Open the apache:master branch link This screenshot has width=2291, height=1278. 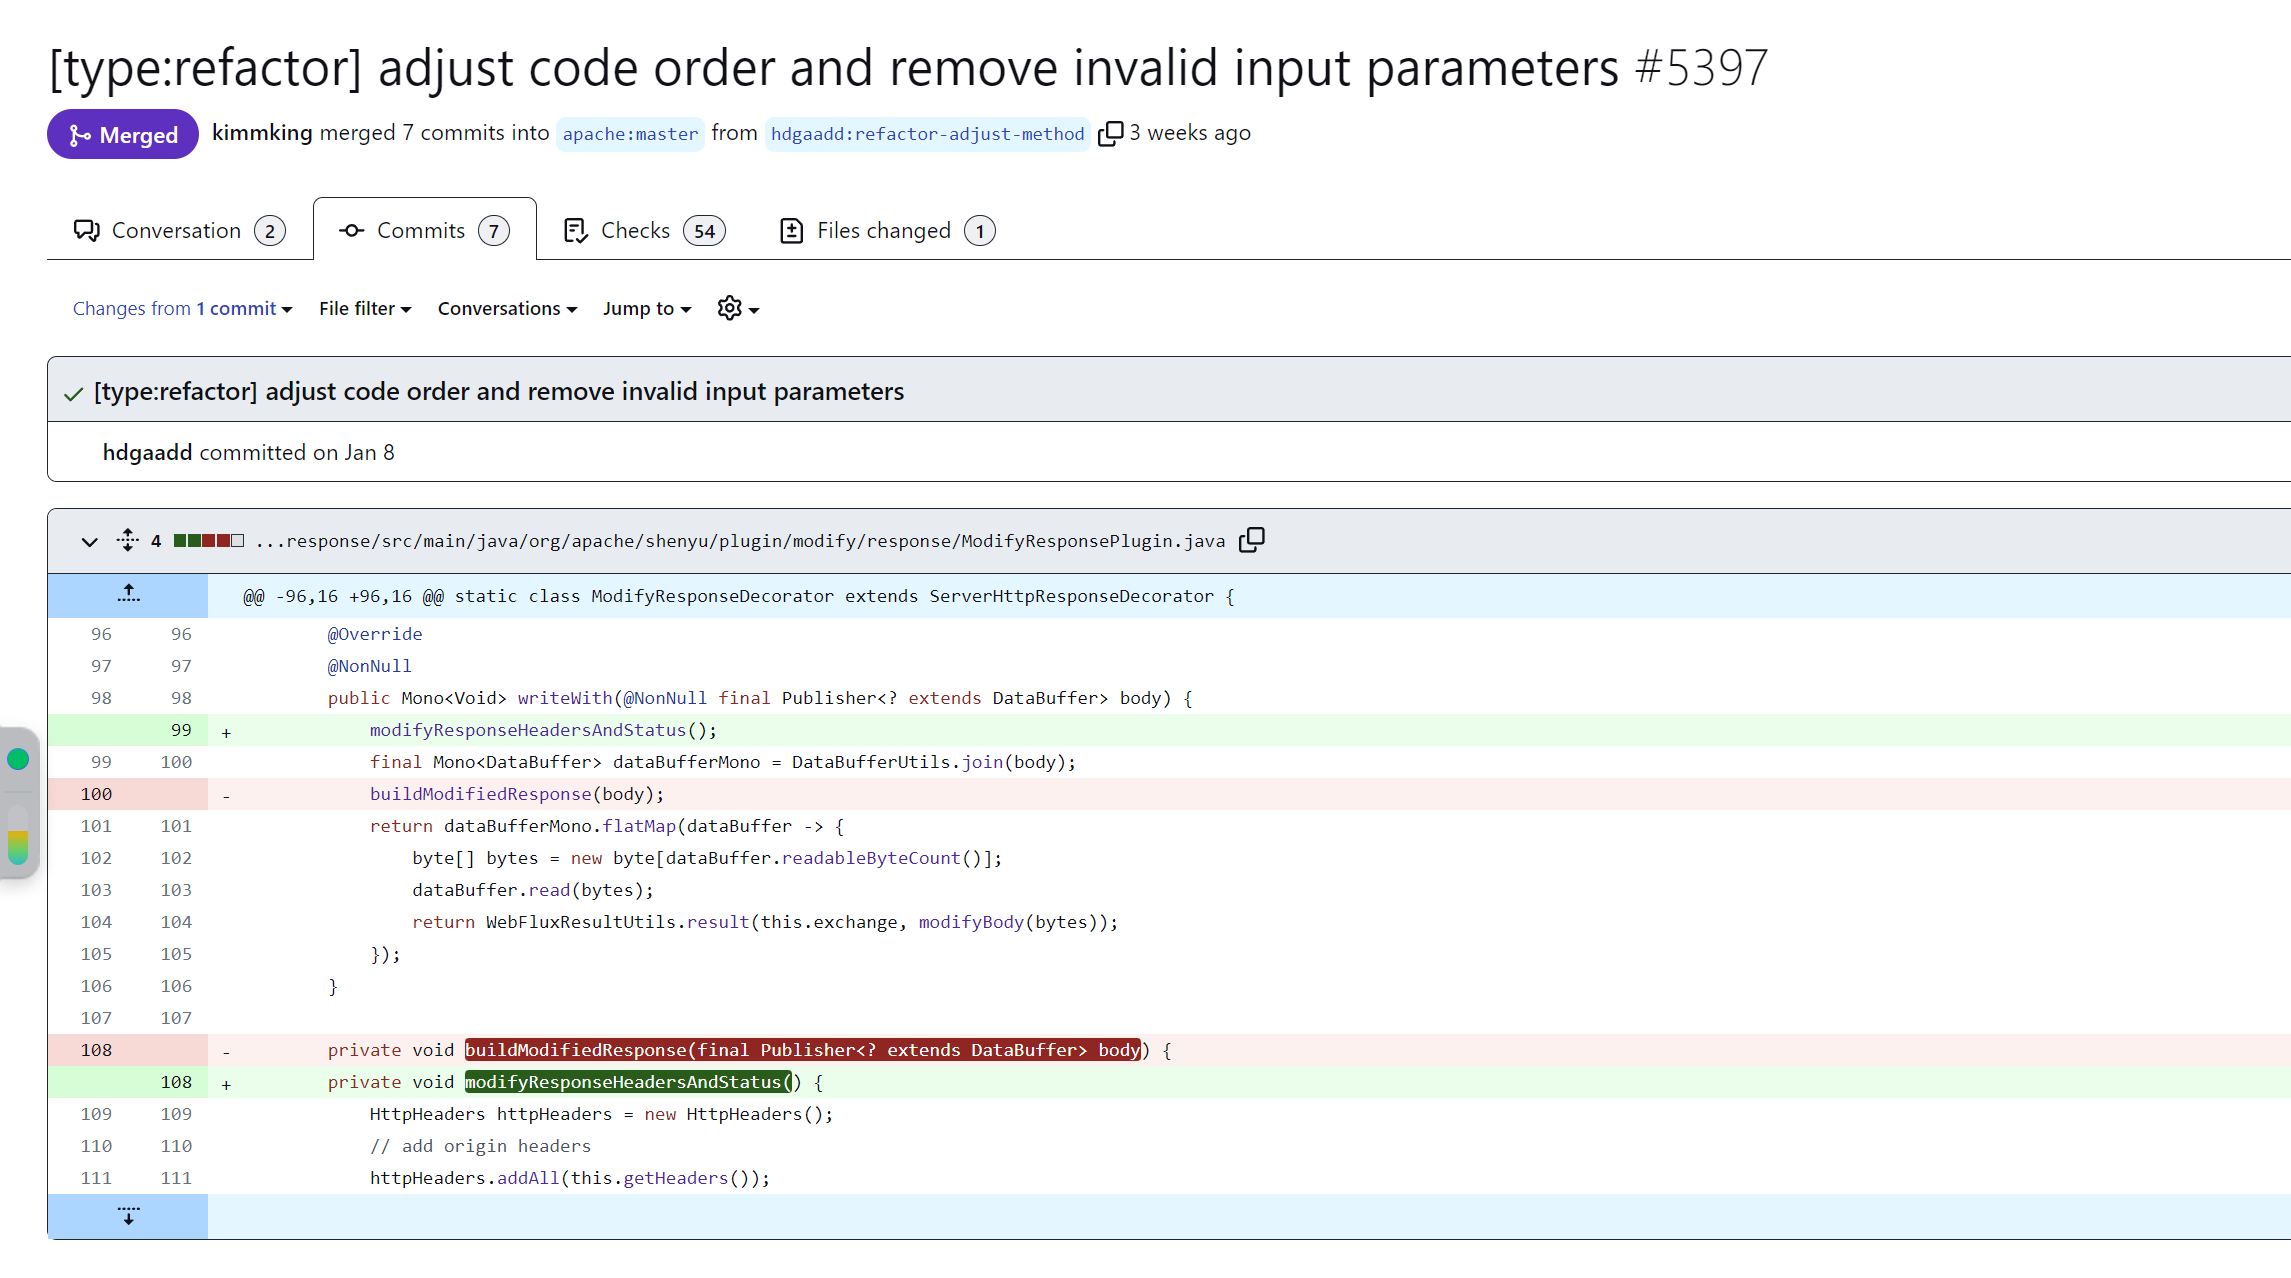(x=630, y=134)
